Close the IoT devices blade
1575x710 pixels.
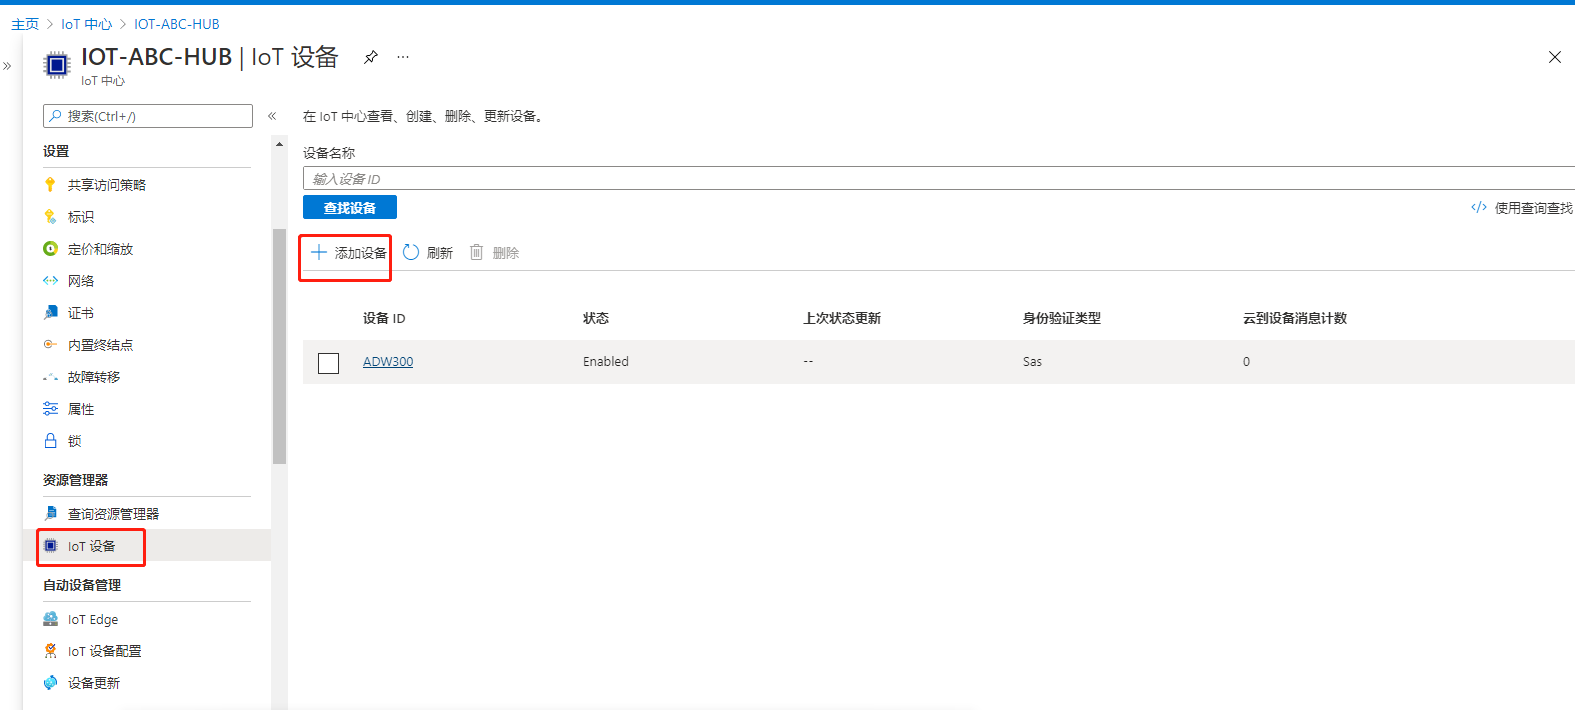[1555, 57]
